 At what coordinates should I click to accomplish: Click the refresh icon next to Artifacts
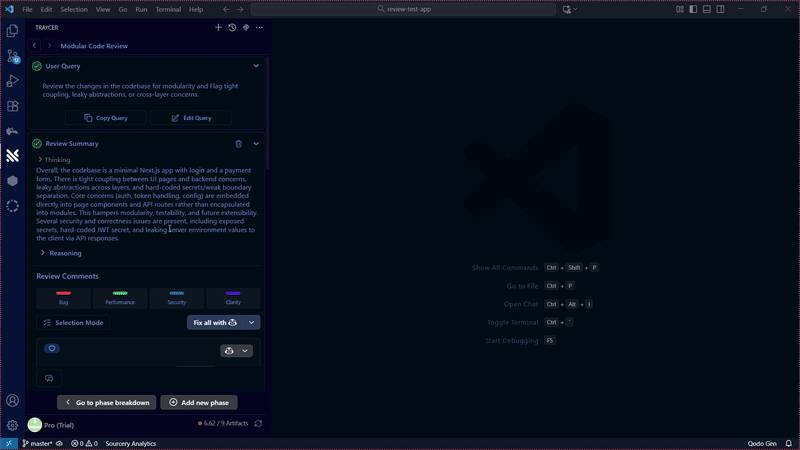click(258, 424)
